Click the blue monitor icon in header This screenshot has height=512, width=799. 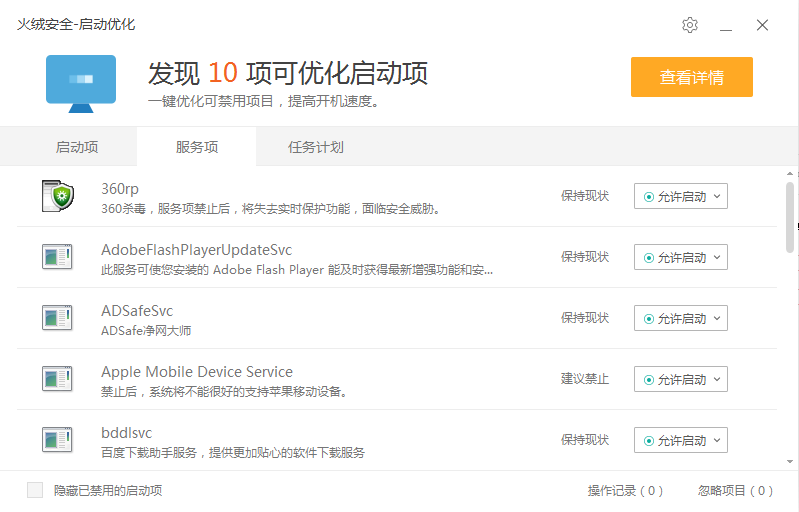[81, 84]
